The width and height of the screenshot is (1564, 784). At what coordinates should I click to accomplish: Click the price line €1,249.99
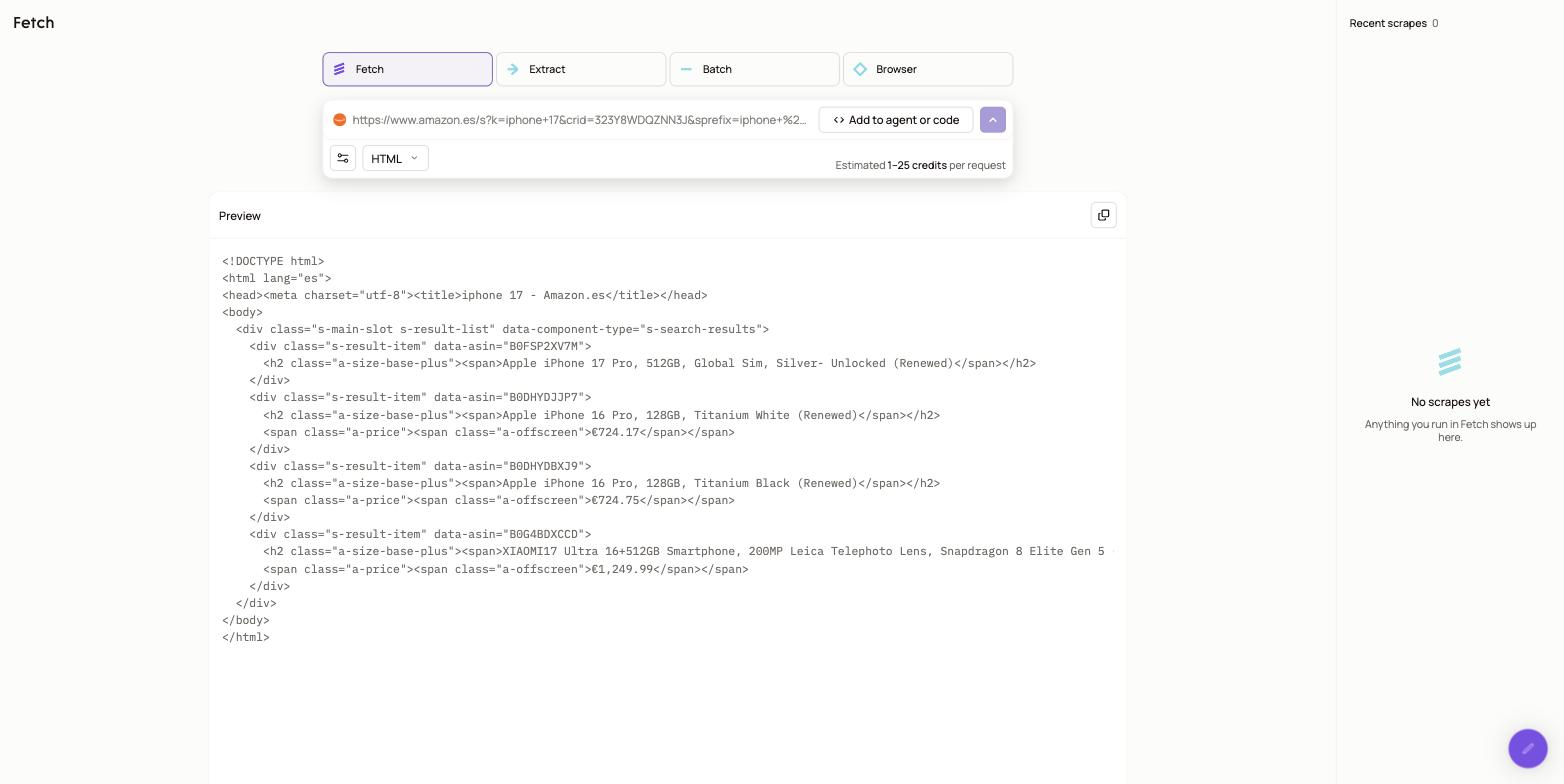pyautogui.click(x=506, y=569)
